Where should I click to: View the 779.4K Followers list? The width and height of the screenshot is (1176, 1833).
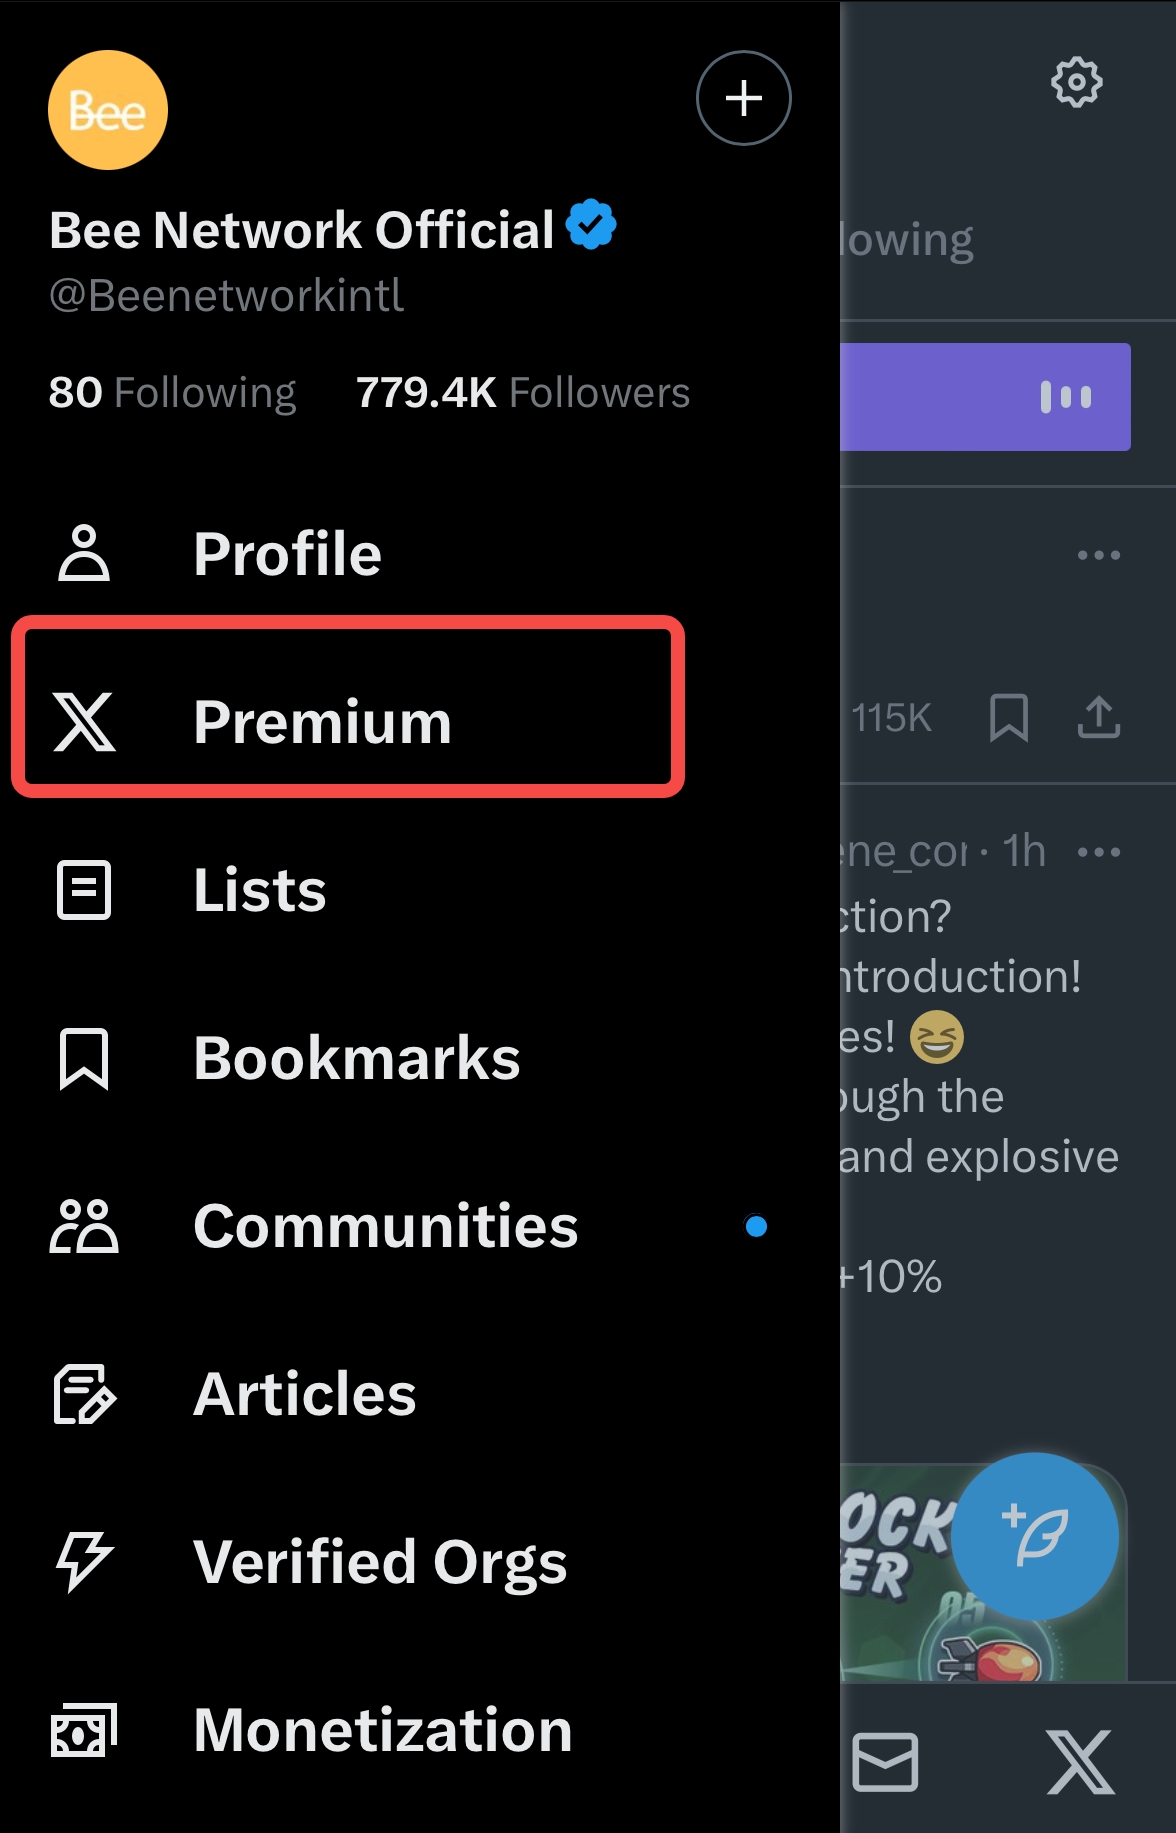(522, 393)
